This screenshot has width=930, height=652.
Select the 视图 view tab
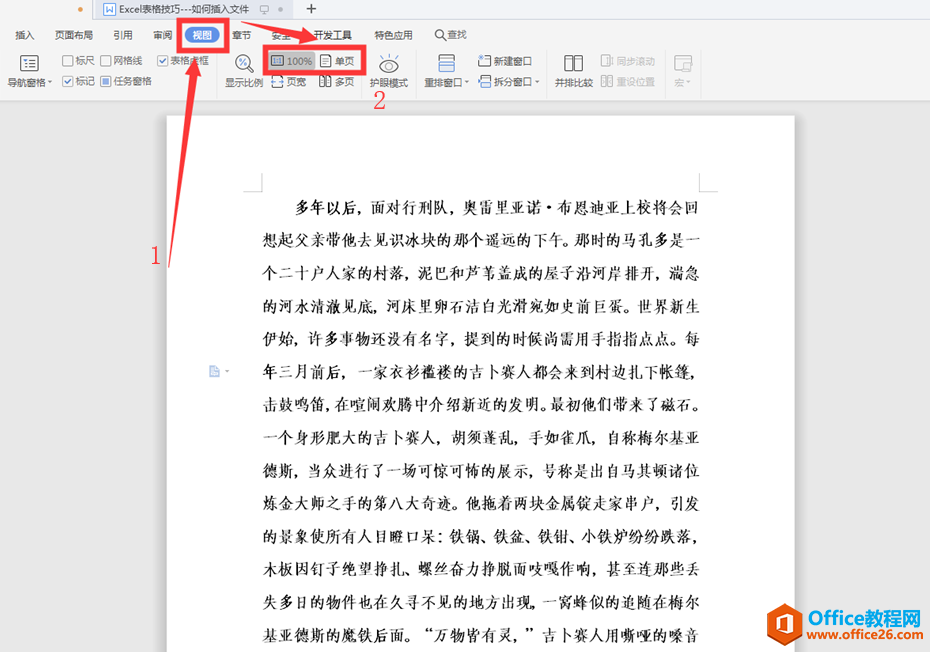(202, 35)
